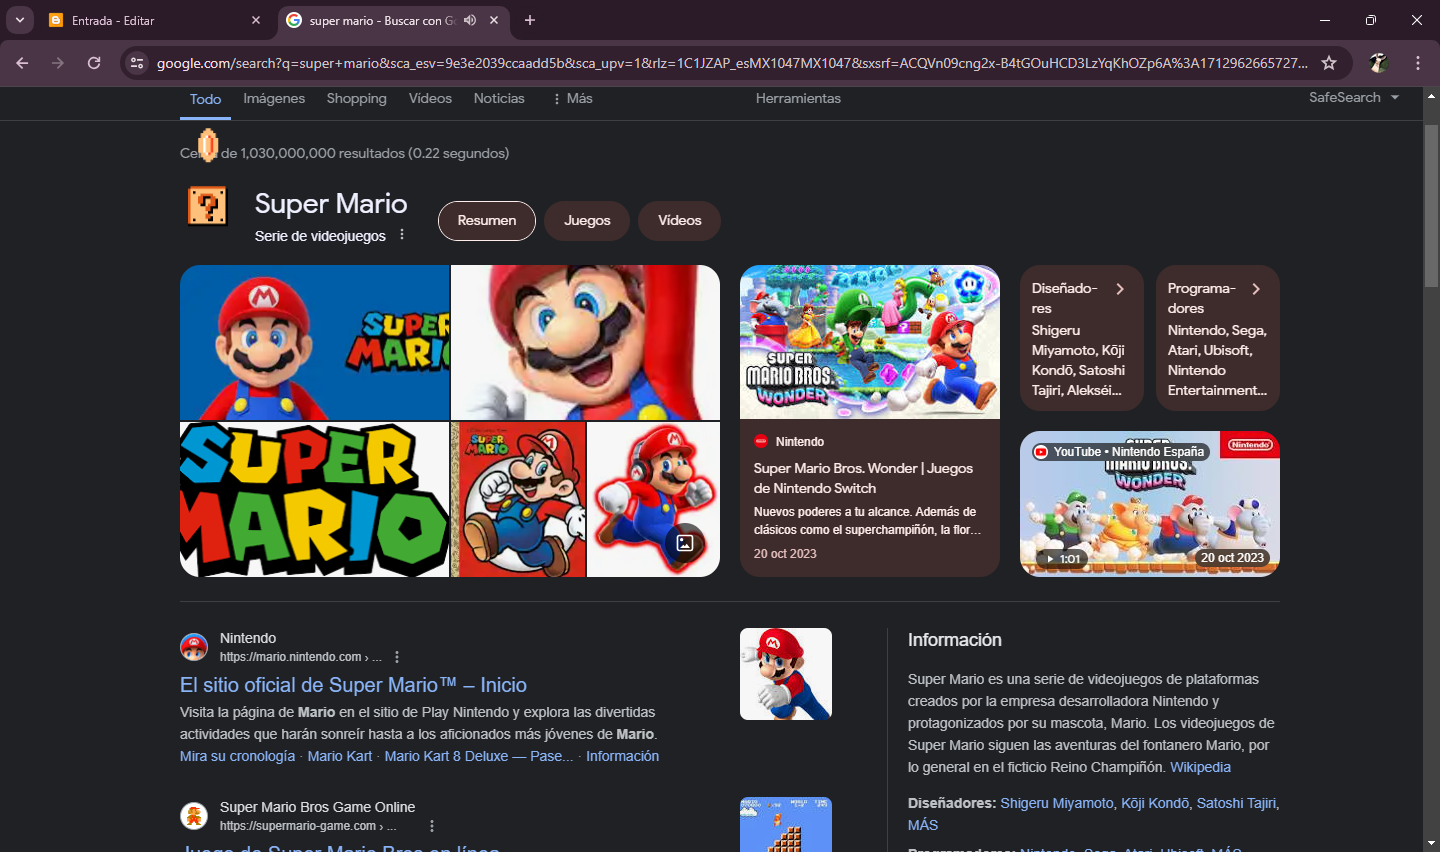This screenshot has width=1440, height=852.
Task: Open options for Super Mario Bros Game Online
Action: point(432,826)
